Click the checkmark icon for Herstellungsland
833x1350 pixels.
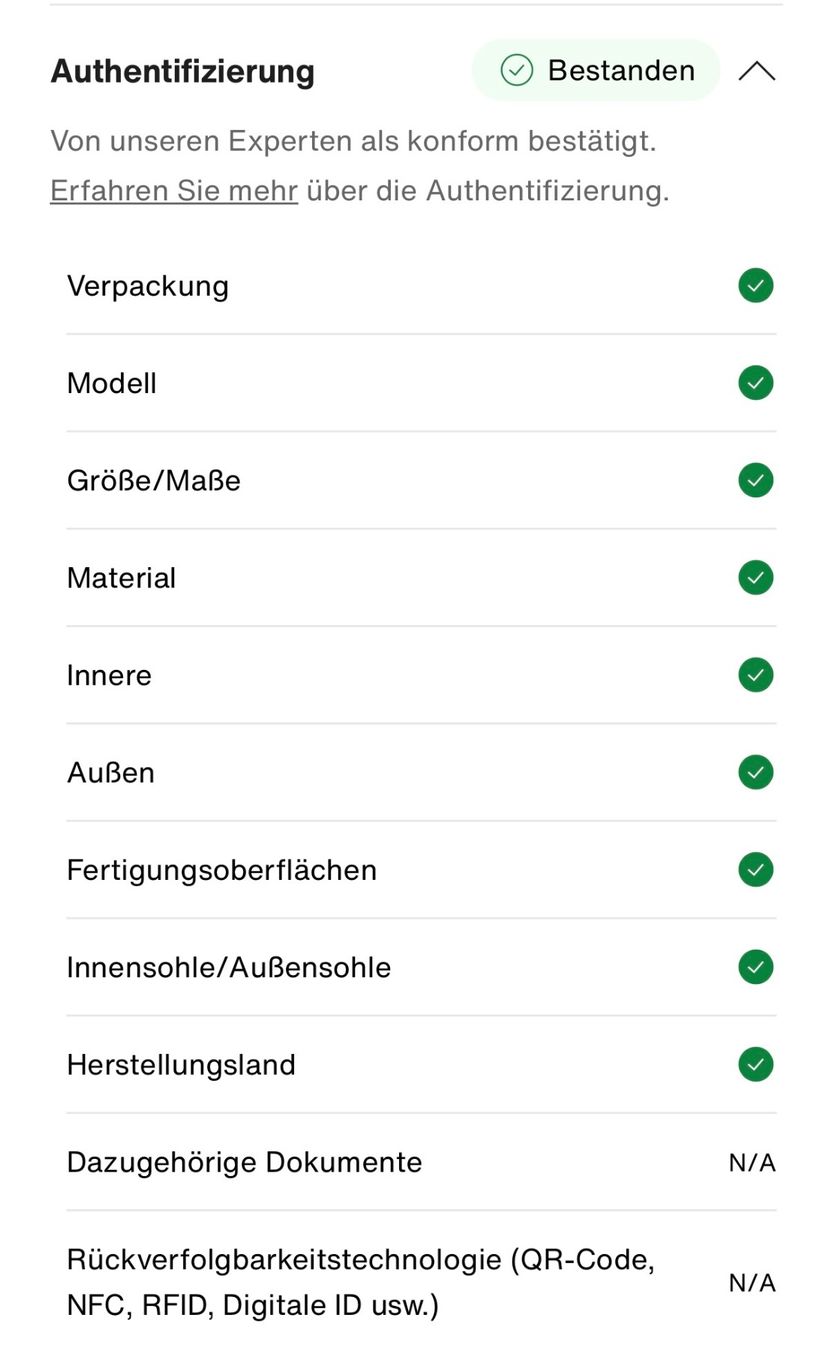(x=756, y=1064)
